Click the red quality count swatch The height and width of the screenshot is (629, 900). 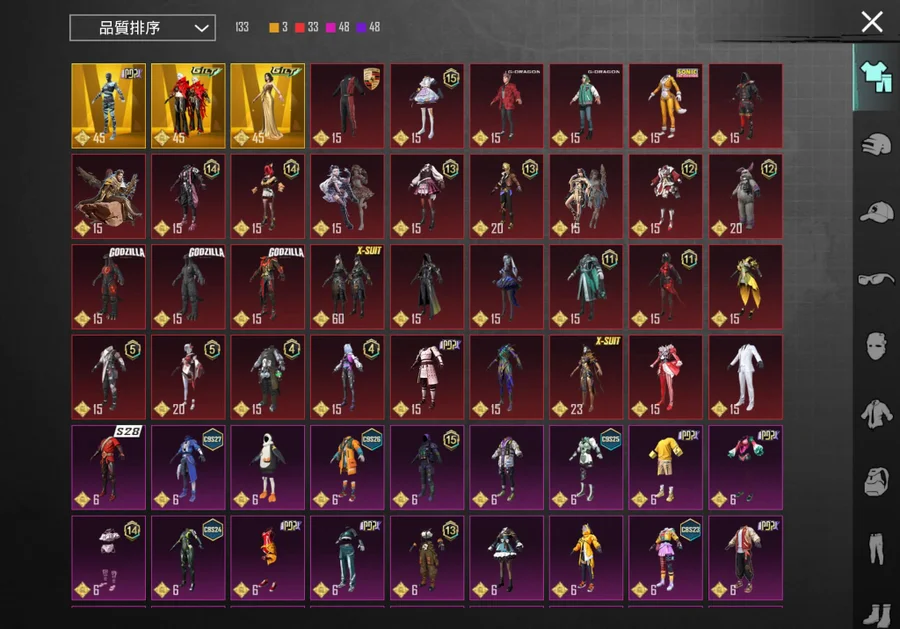coord(299,28)
